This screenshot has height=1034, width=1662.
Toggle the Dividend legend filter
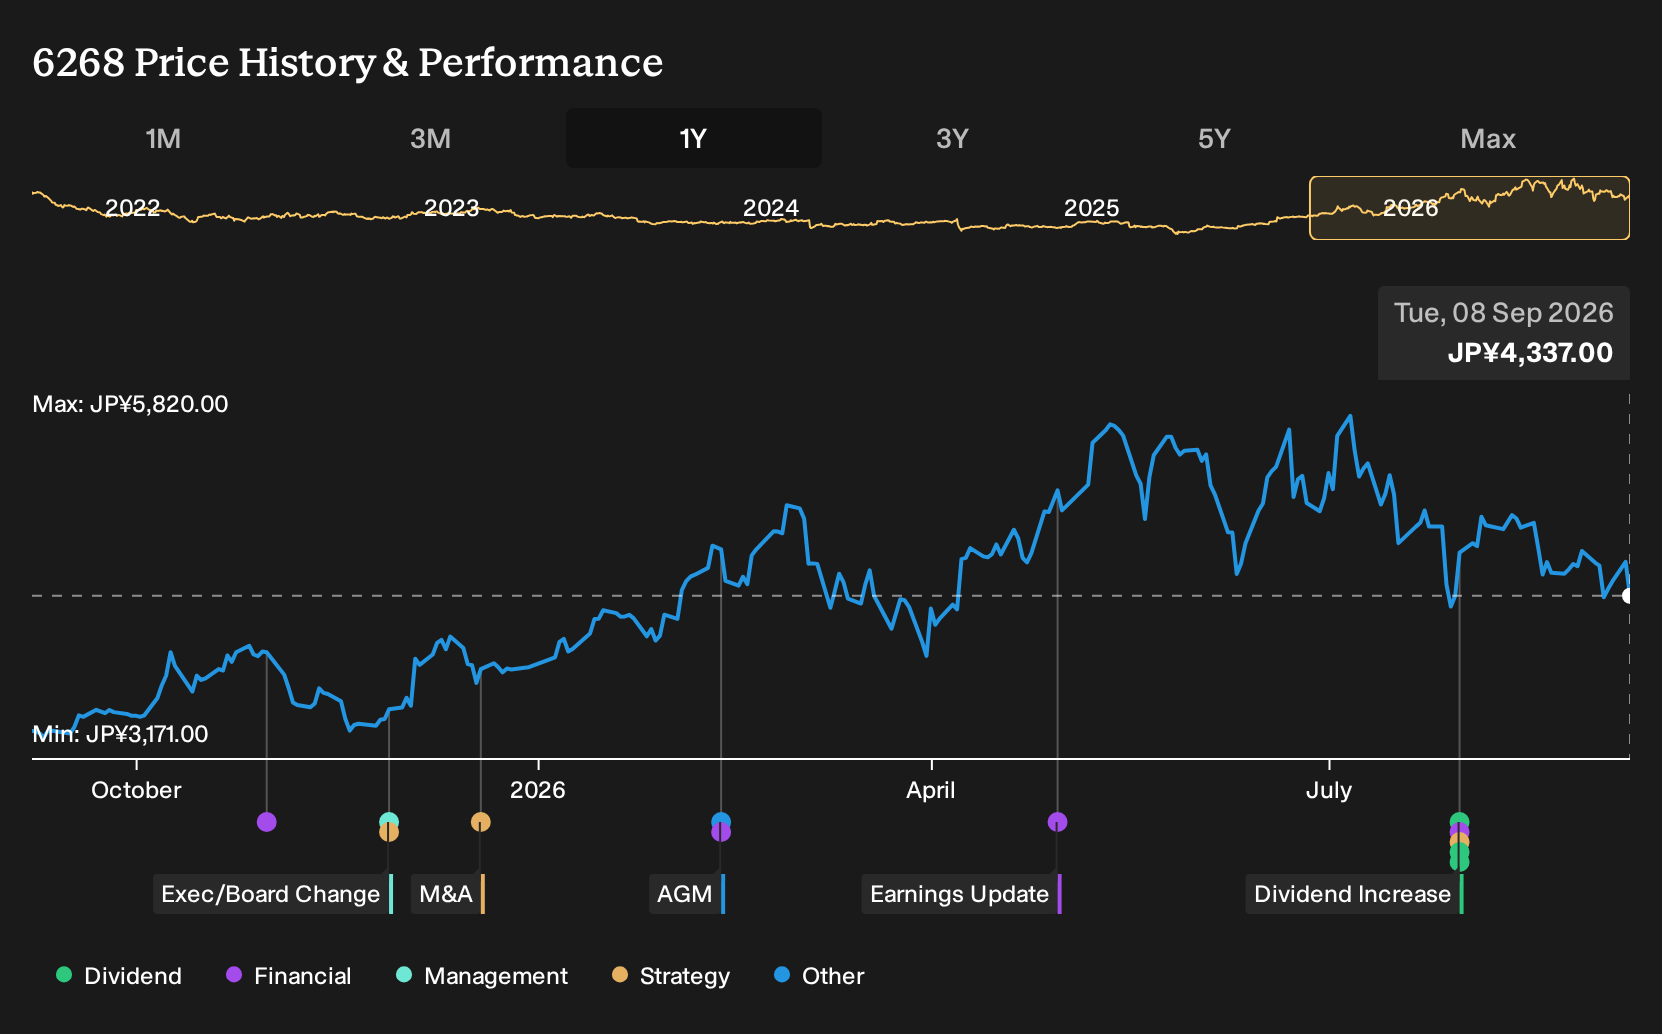(119, 976)
